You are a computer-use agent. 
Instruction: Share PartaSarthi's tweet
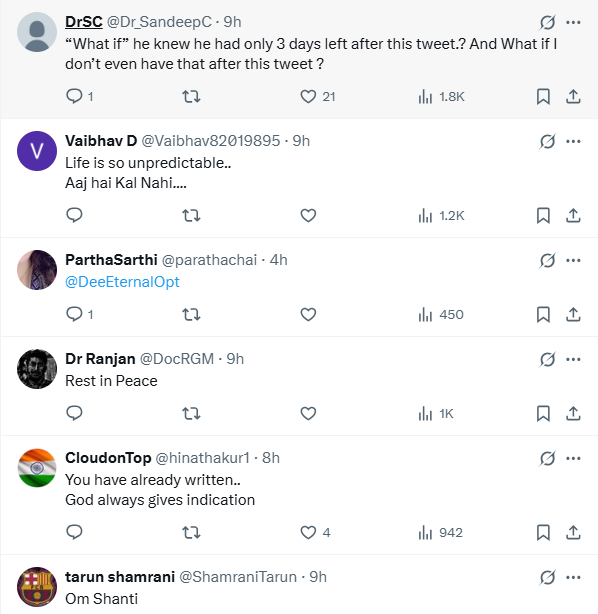click(573, 314)
